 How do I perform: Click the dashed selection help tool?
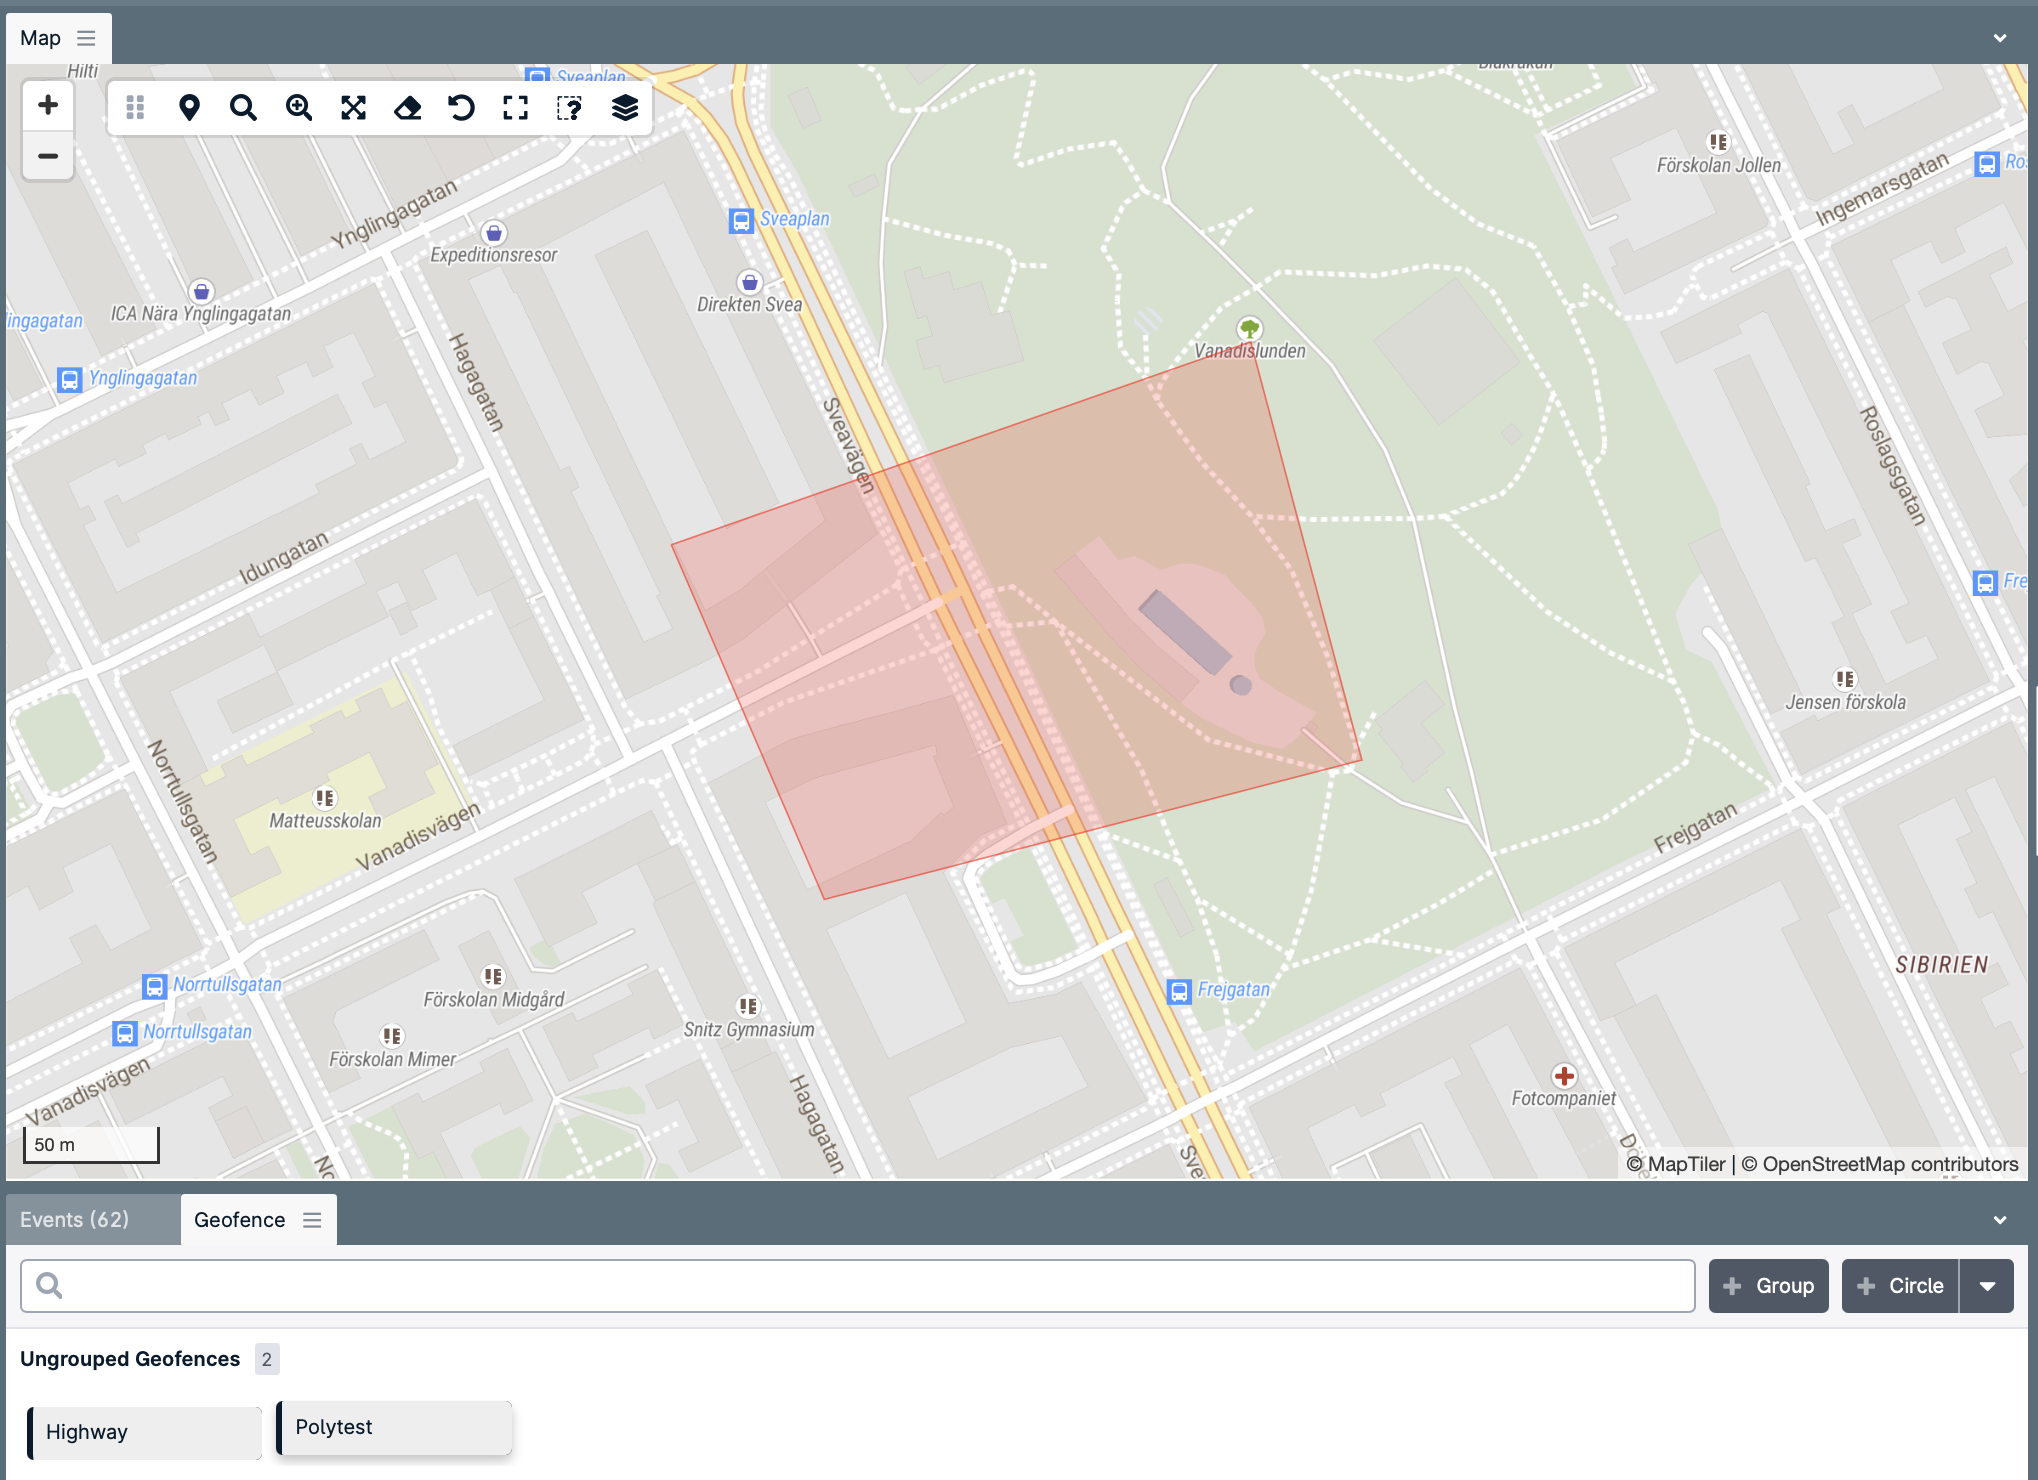569,107
